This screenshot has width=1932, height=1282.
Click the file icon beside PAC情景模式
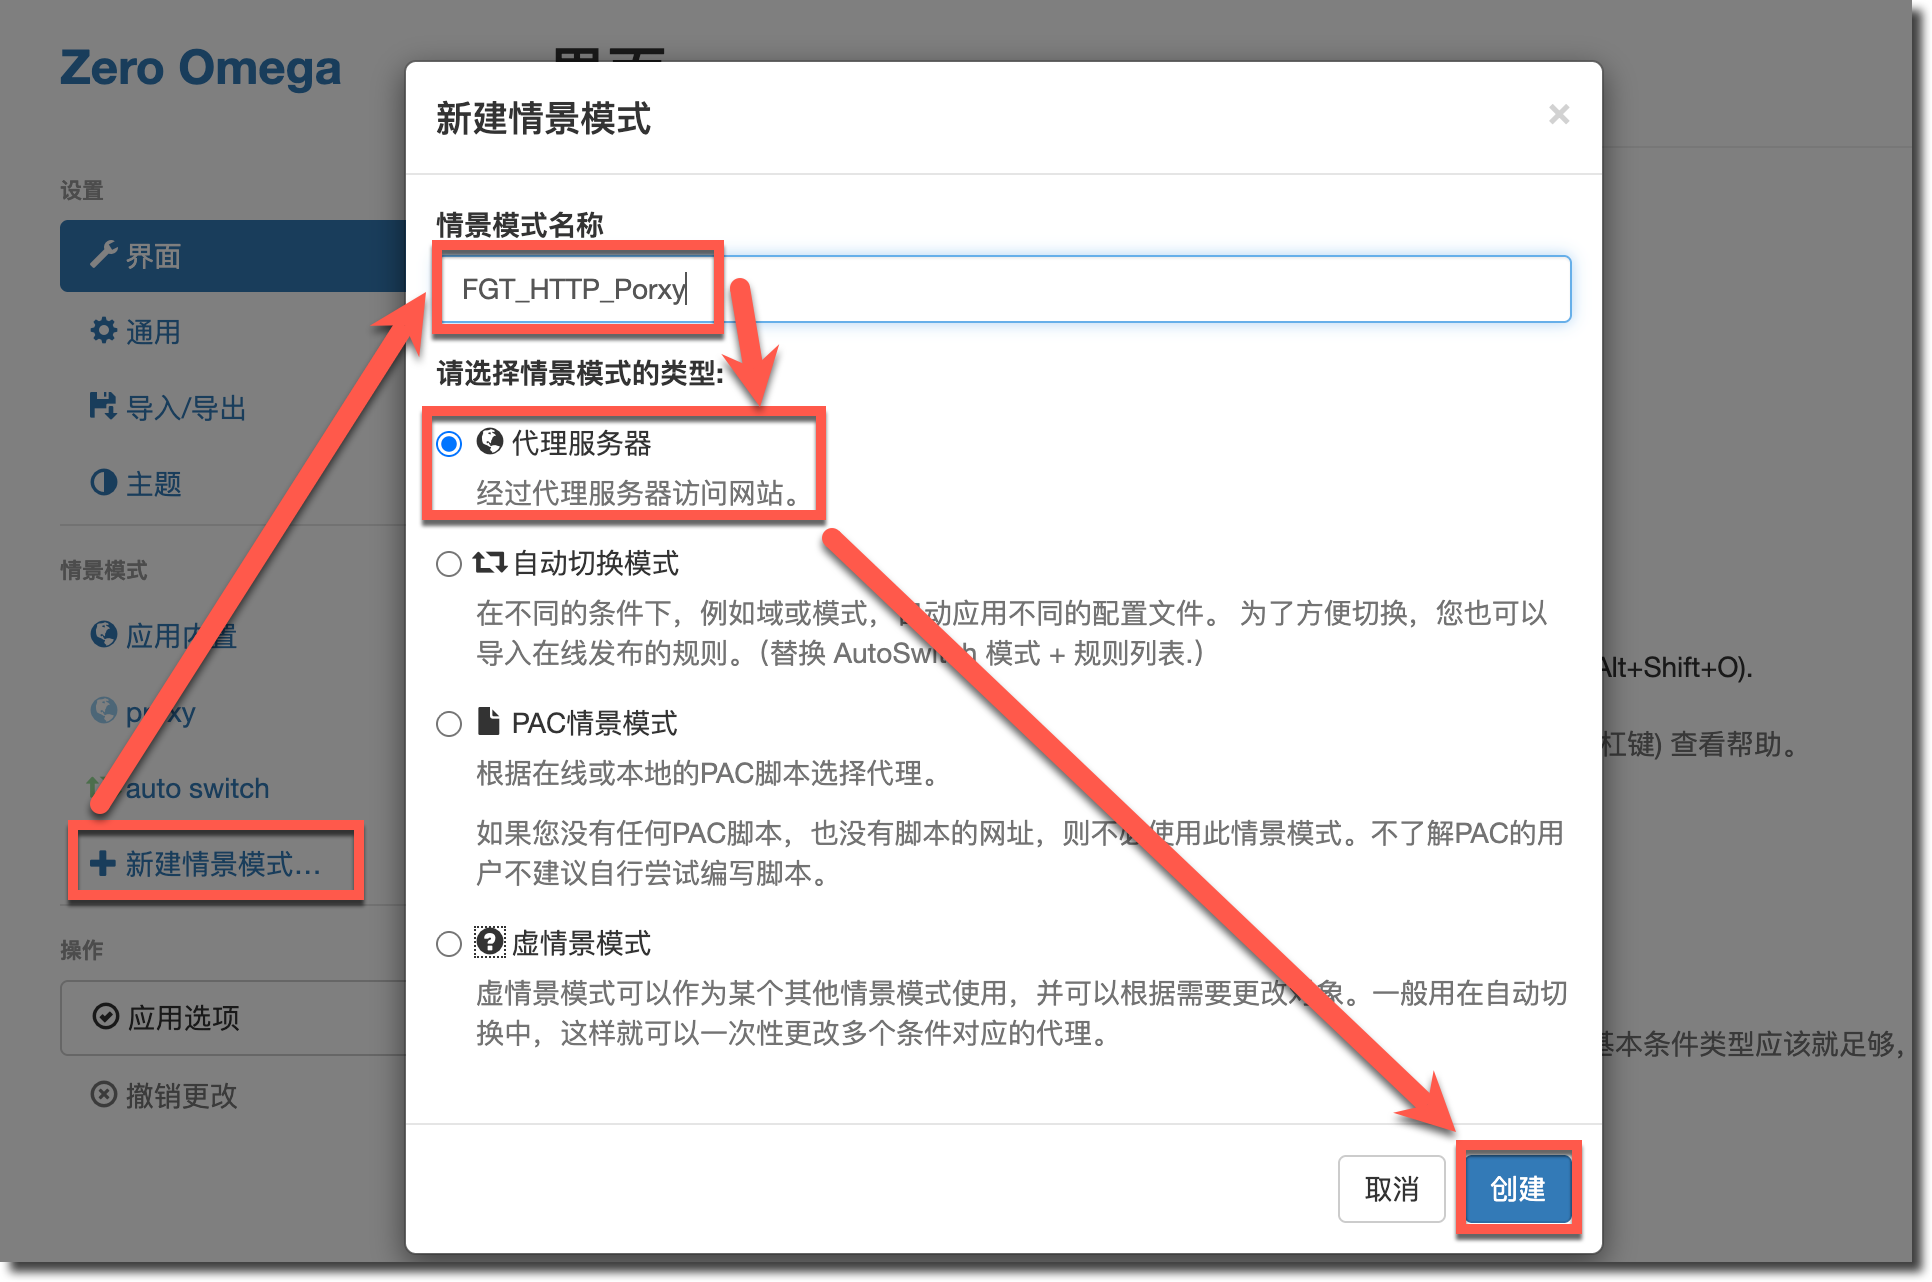(x=488, y=721)
